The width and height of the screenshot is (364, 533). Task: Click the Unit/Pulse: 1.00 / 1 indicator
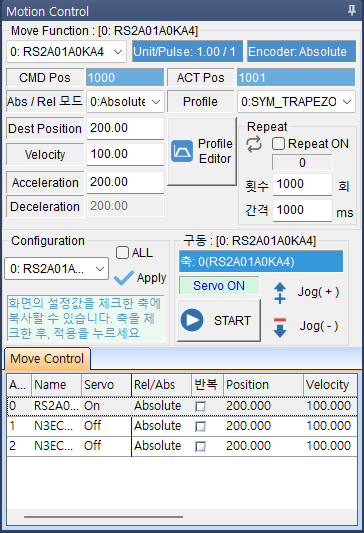187,51
